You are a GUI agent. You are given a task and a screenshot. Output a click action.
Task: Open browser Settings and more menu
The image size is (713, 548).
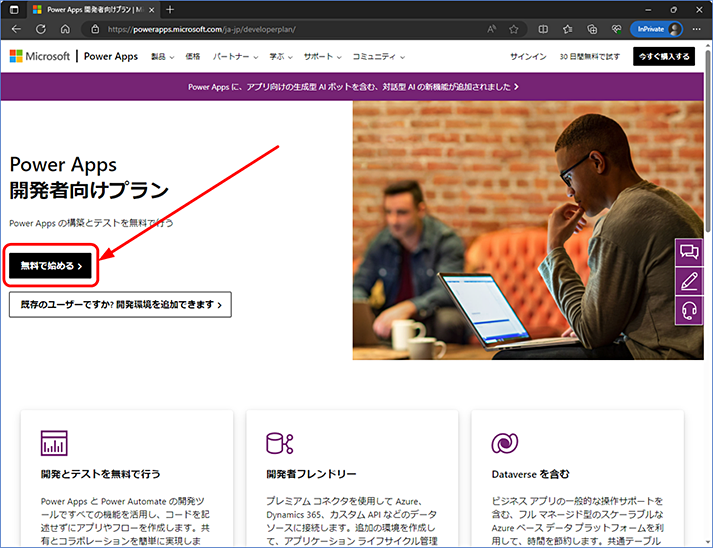(x=697, y=29)
